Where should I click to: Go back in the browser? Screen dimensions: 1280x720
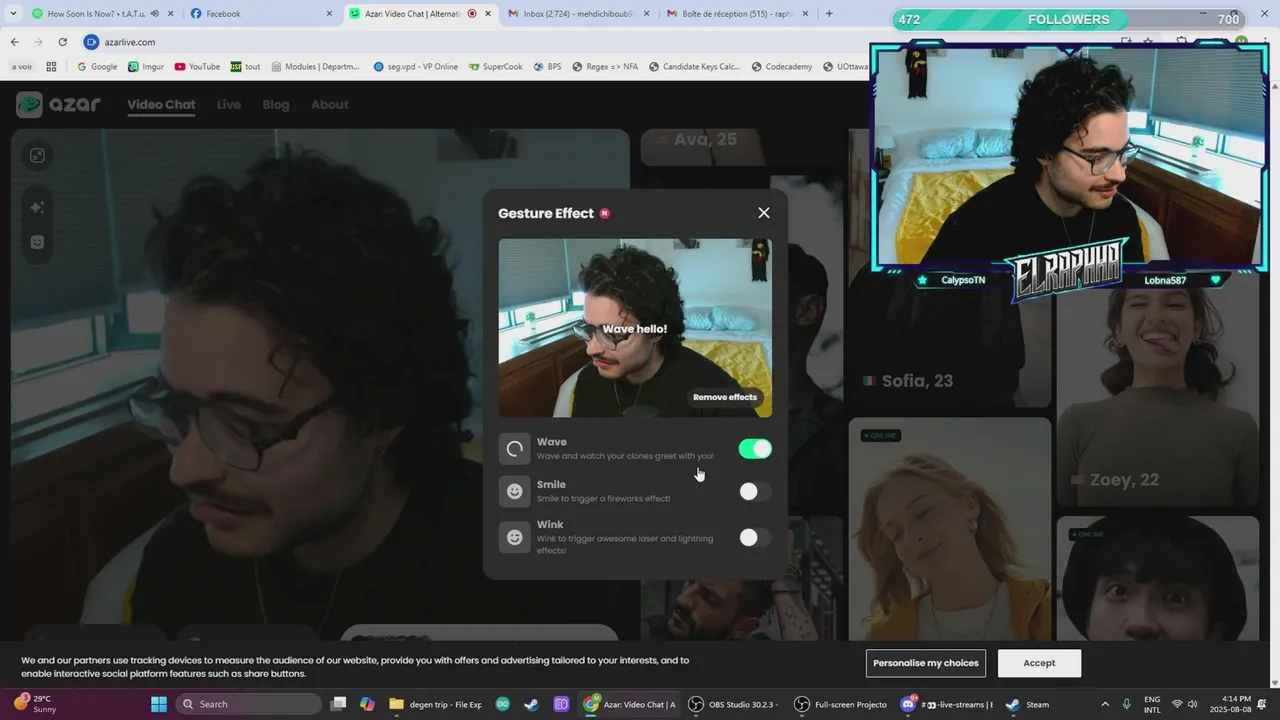pos(14,42)
